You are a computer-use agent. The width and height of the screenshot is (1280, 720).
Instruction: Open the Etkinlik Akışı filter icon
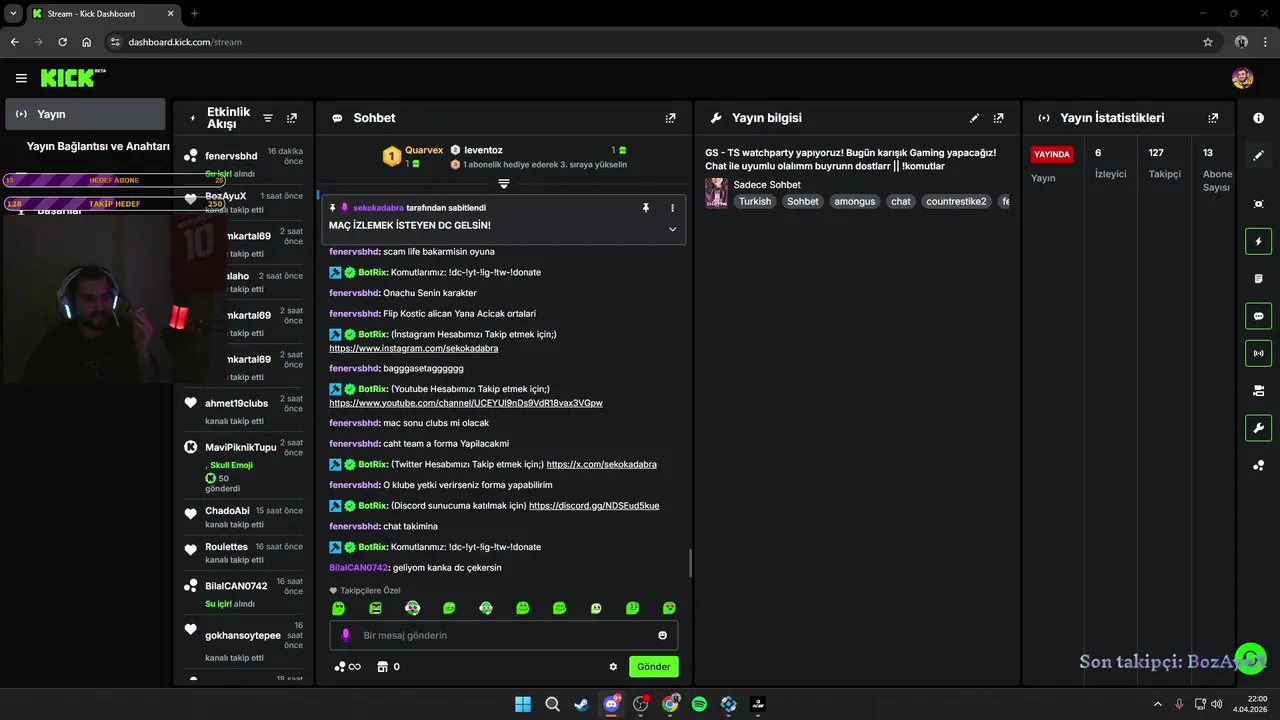point(268,118)
